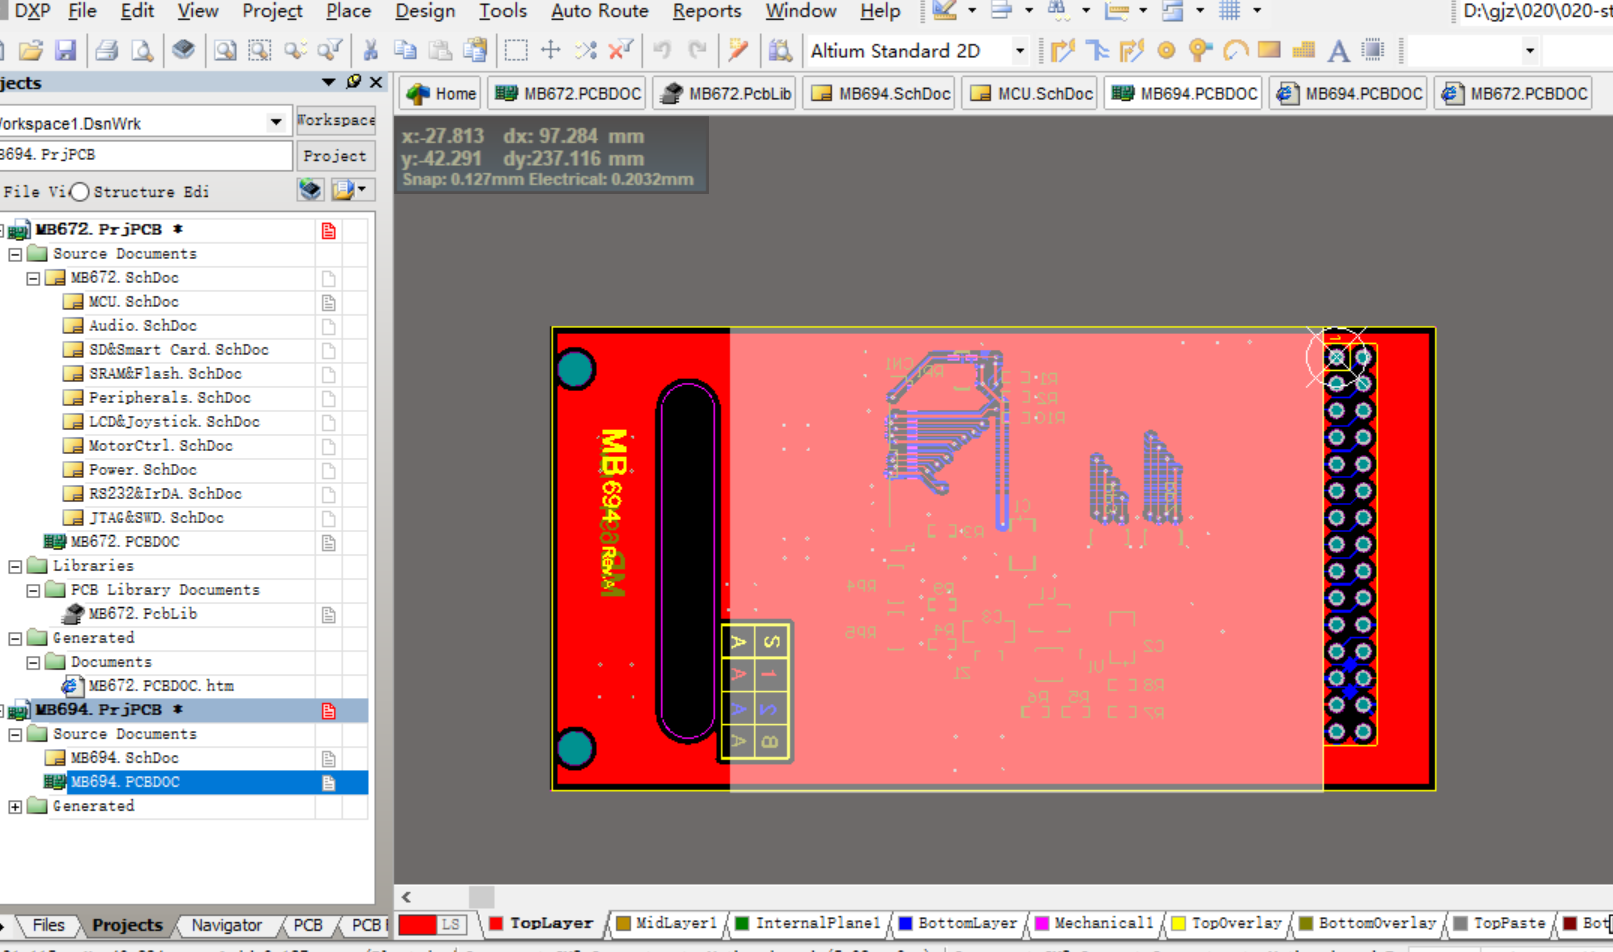This screenshot has width=1613, height=952.
Task: Select the Place Component chip icon
Action: 1373,50
